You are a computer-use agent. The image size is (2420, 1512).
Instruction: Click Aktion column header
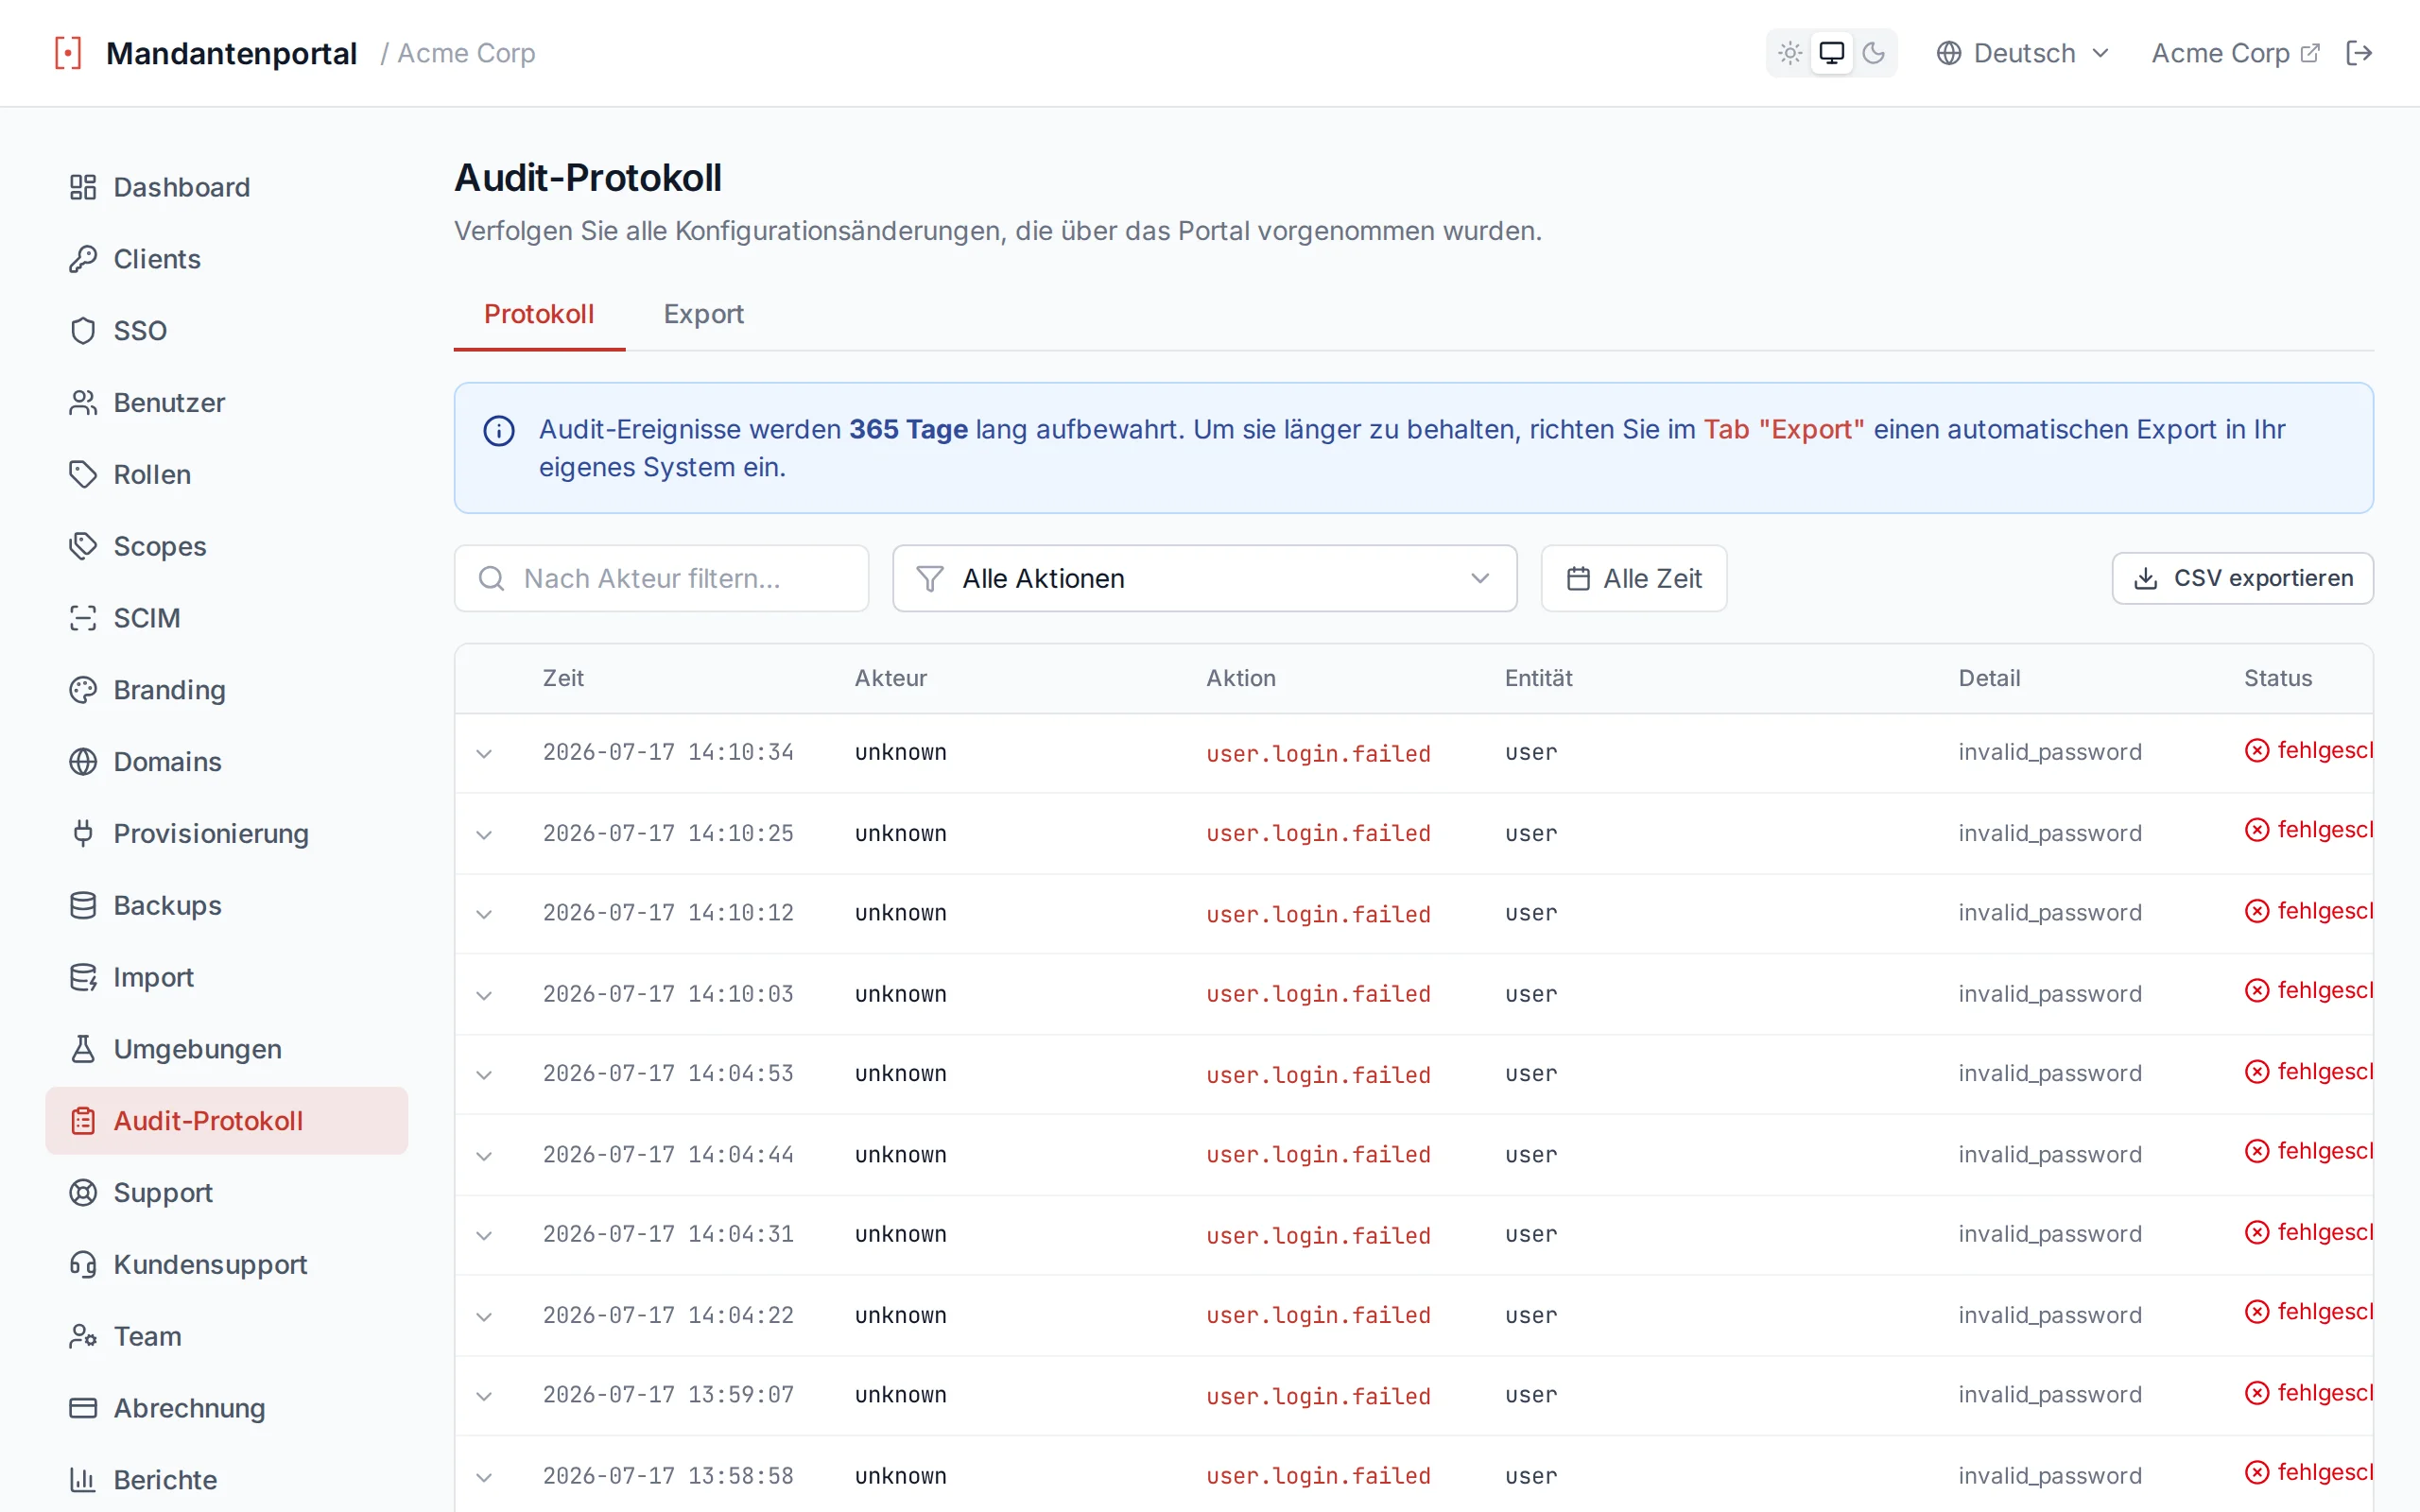pyautogui.click(x=1240, y=678)
